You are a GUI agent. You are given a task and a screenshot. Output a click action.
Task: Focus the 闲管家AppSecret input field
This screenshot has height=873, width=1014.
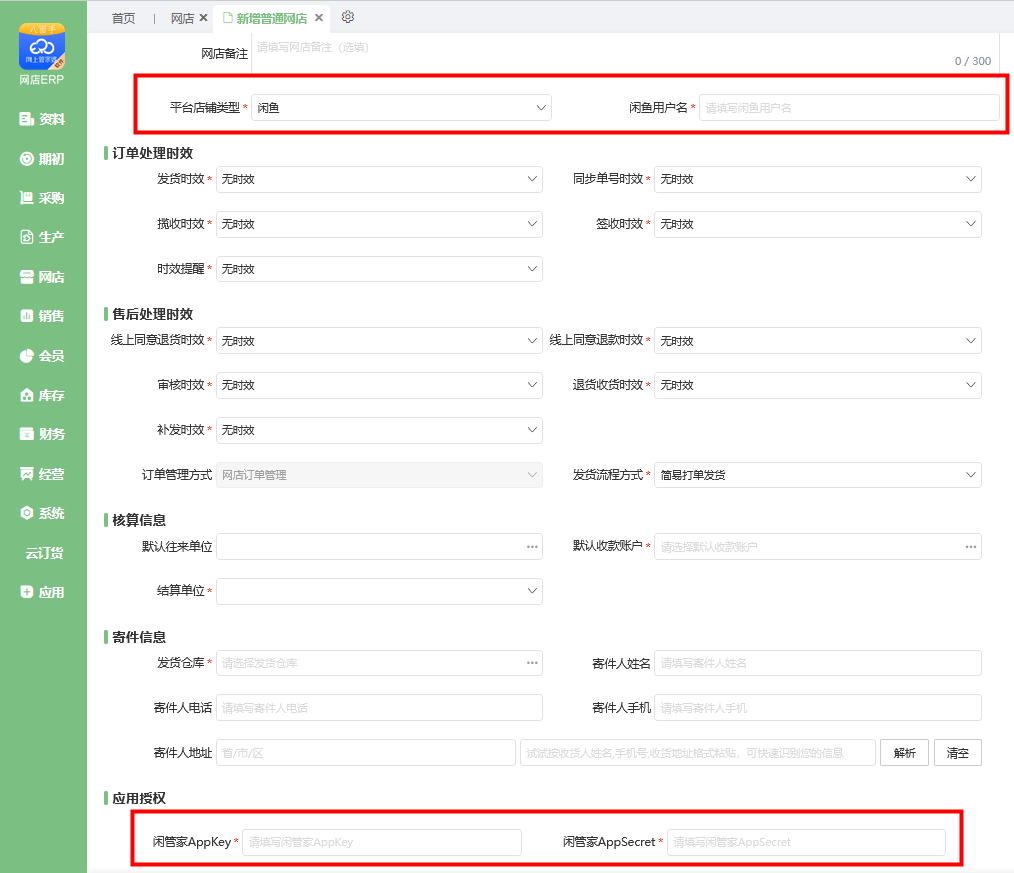pyautogui.click(x=806, y=842)
